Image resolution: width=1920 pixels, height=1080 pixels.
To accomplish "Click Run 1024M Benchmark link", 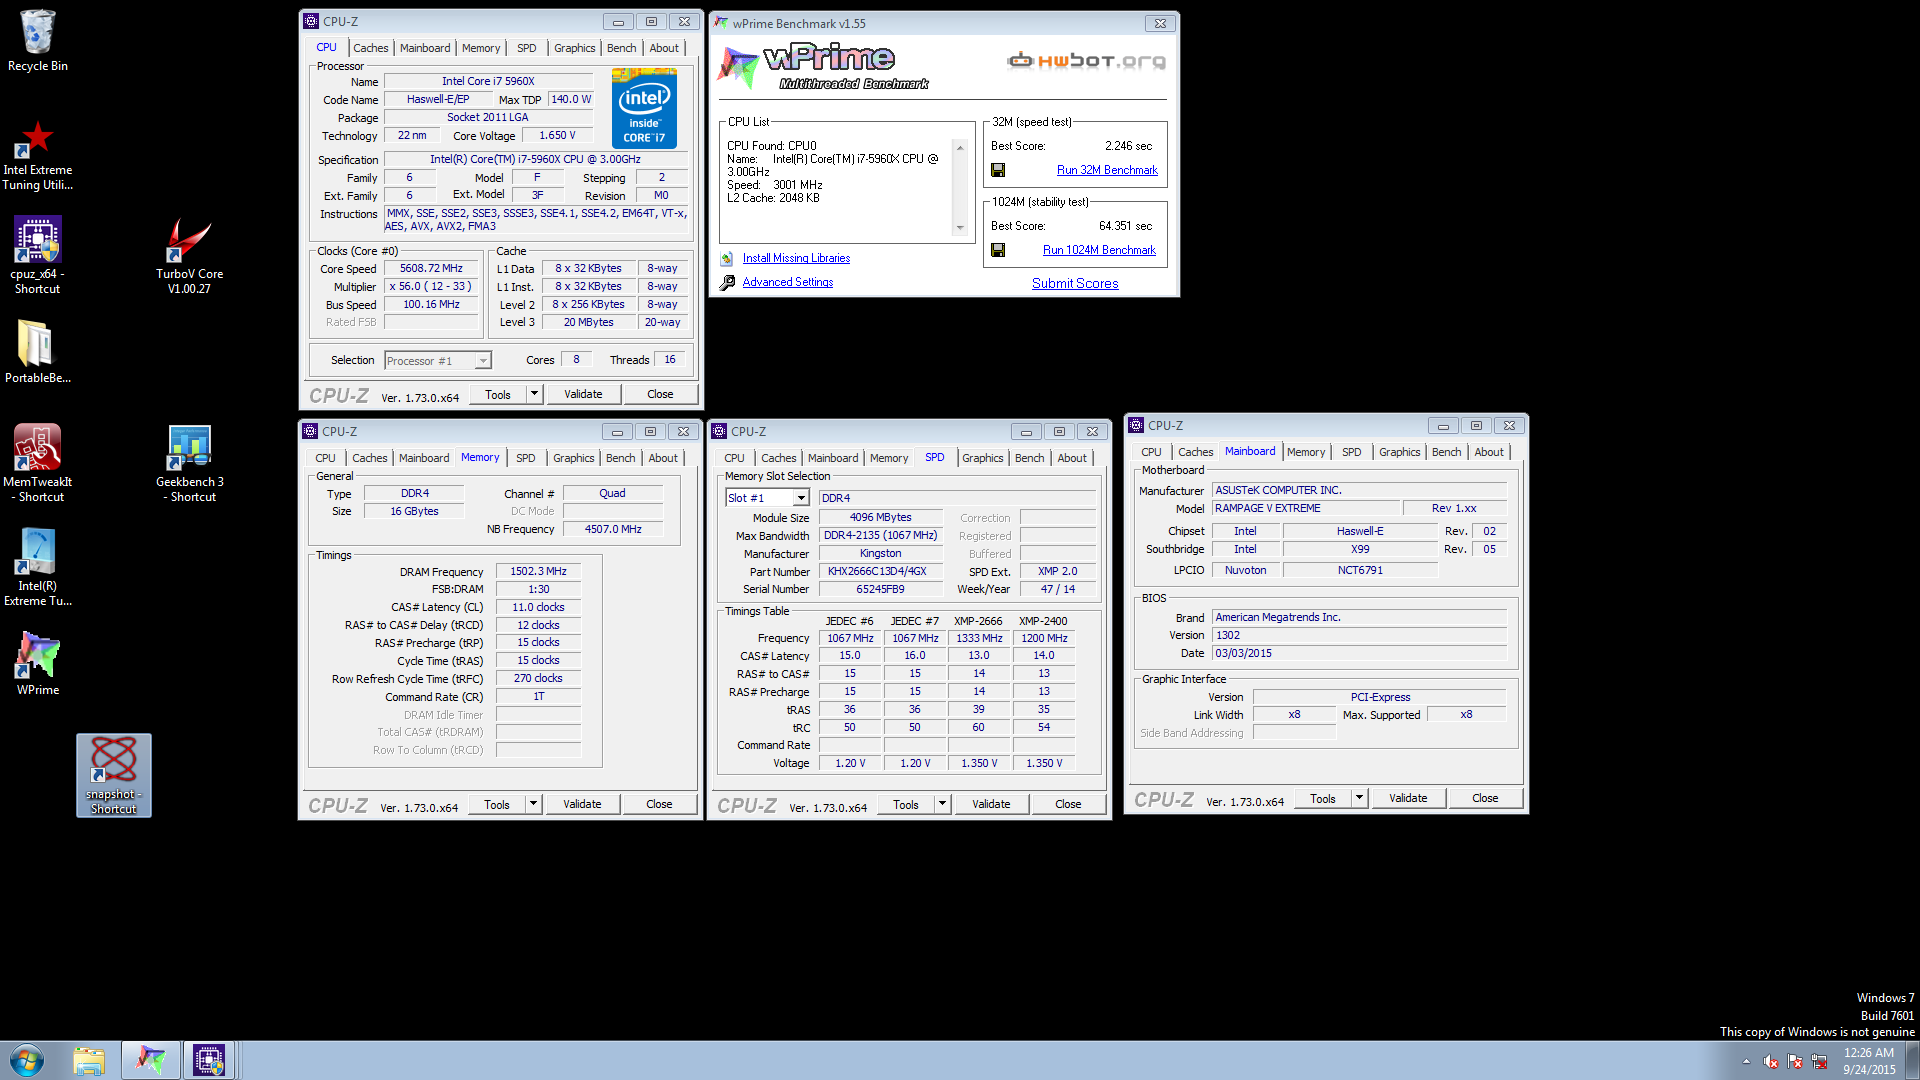I will pyautogui.click(x=1099, y=250).
